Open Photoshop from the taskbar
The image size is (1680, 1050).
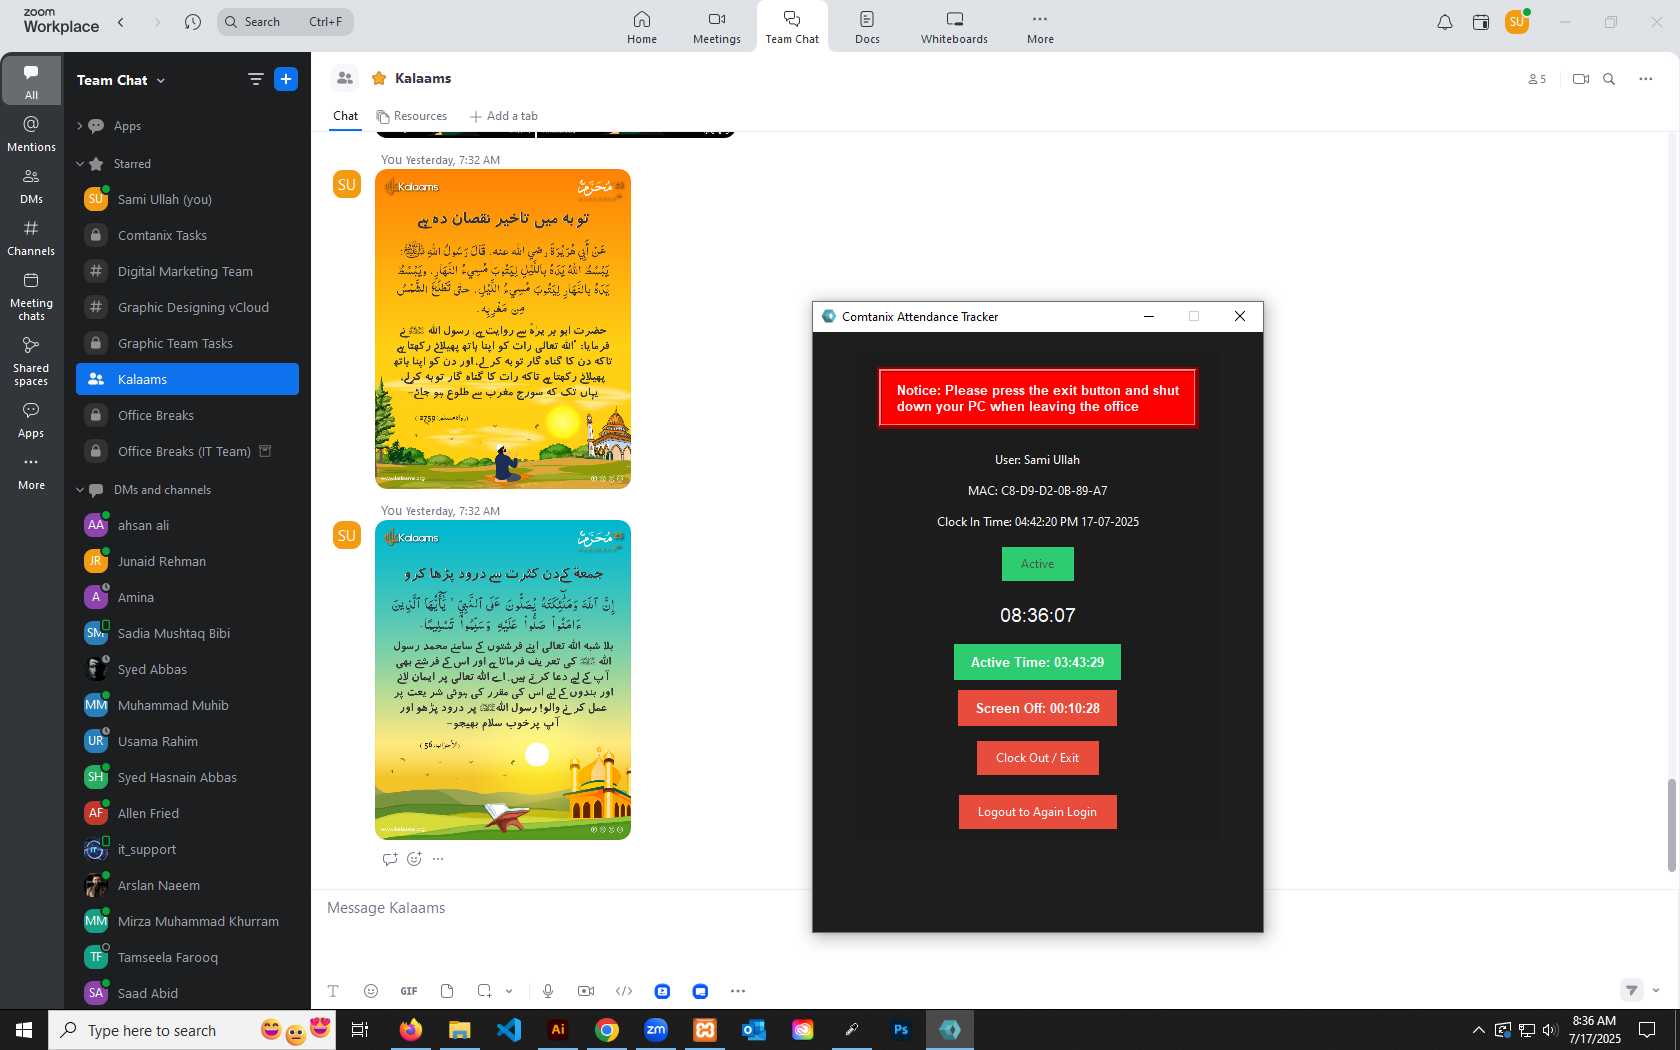point(901,1029)
